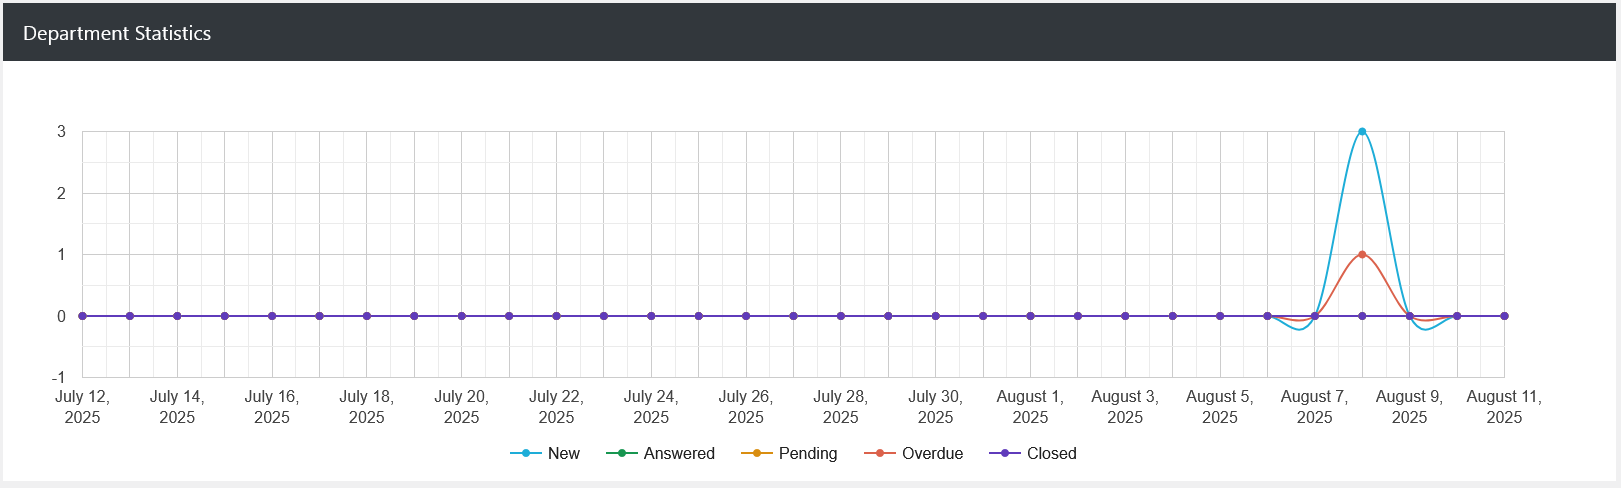
Task: Hide the Answered series via legend label
Action: pos(679,453)
